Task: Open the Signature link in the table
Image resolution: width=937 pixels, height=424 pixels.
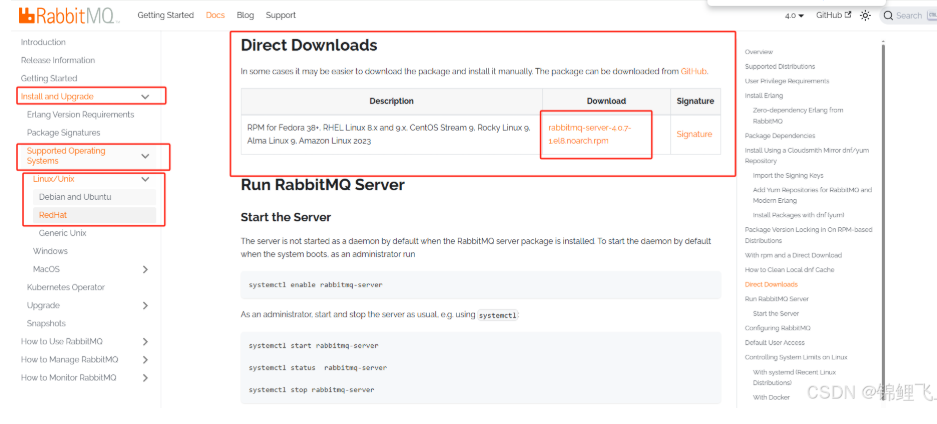Action: [x=694, y=134]
